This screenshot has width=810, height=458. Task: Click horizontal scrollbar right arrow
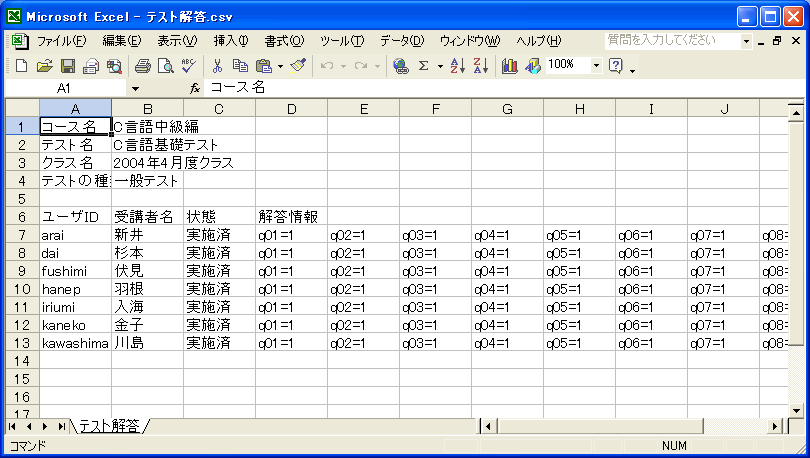coord(774,427)
